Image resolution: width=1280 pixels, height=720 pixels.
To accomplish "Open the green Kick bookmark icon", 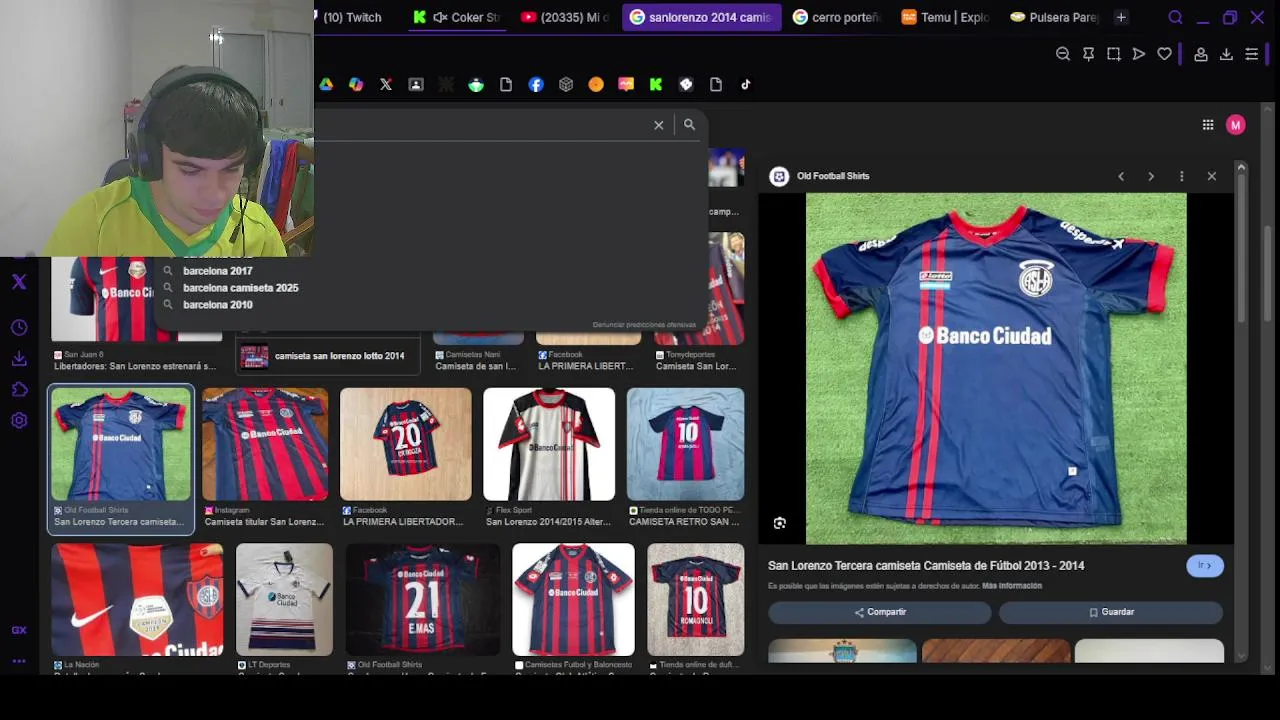I will pyautogui.click(x=656, y=85).
